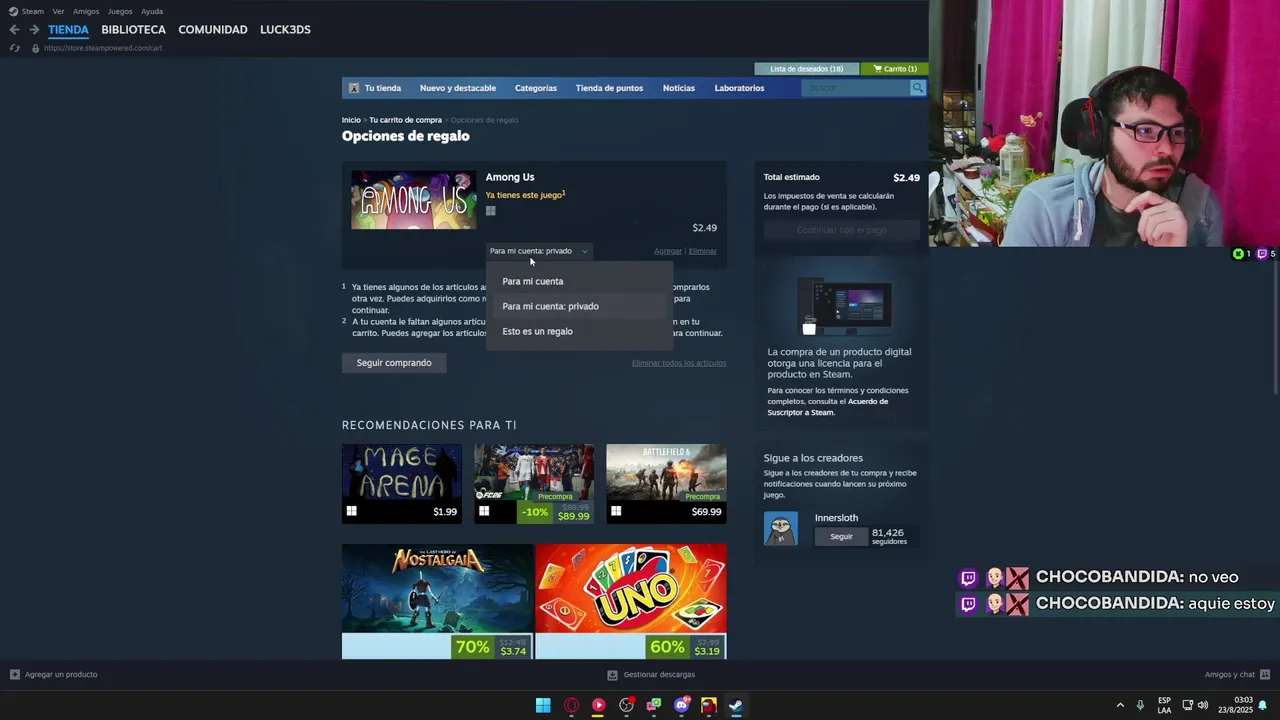Click the download icon beside Gestionar descargas
The image size is (1280, 720).
coord(613,674)
